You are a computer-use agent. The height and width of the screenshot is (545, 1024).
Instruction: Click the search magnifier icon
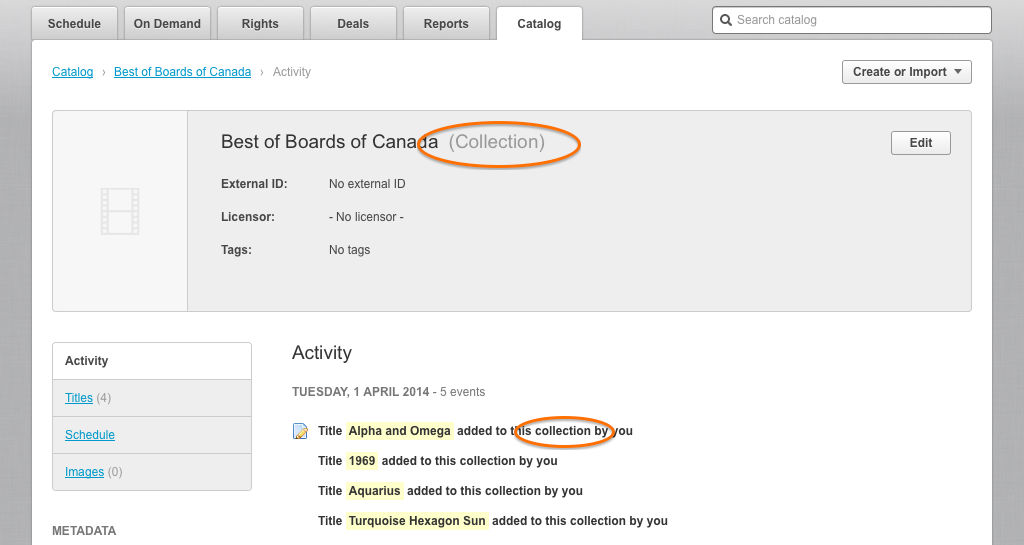726,20
